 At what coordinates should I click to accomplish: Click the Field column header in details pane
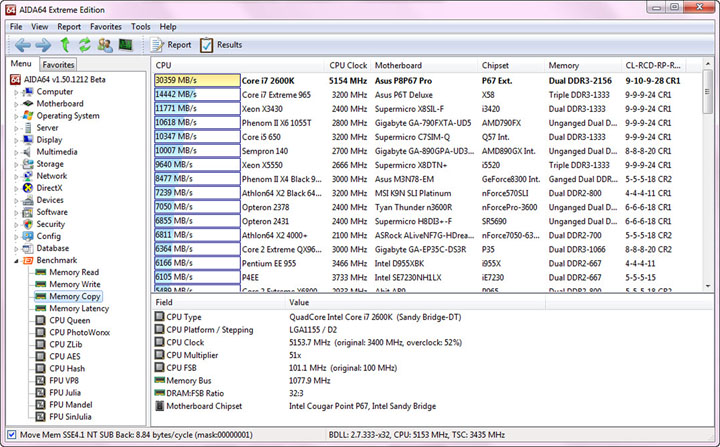pos(218,302)
